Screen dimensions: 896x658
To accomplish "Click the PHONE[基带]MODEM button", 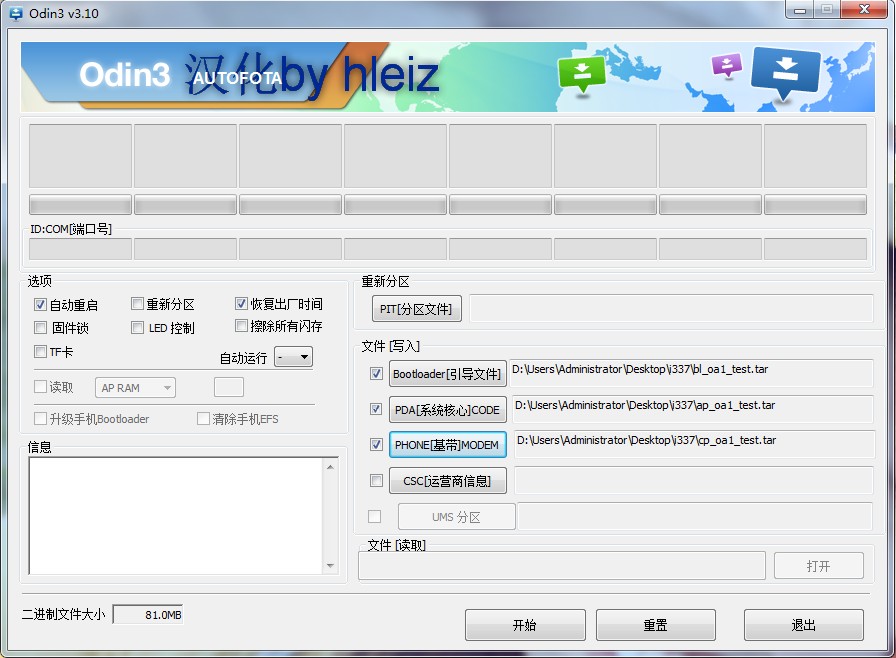I will coord(447,445).
